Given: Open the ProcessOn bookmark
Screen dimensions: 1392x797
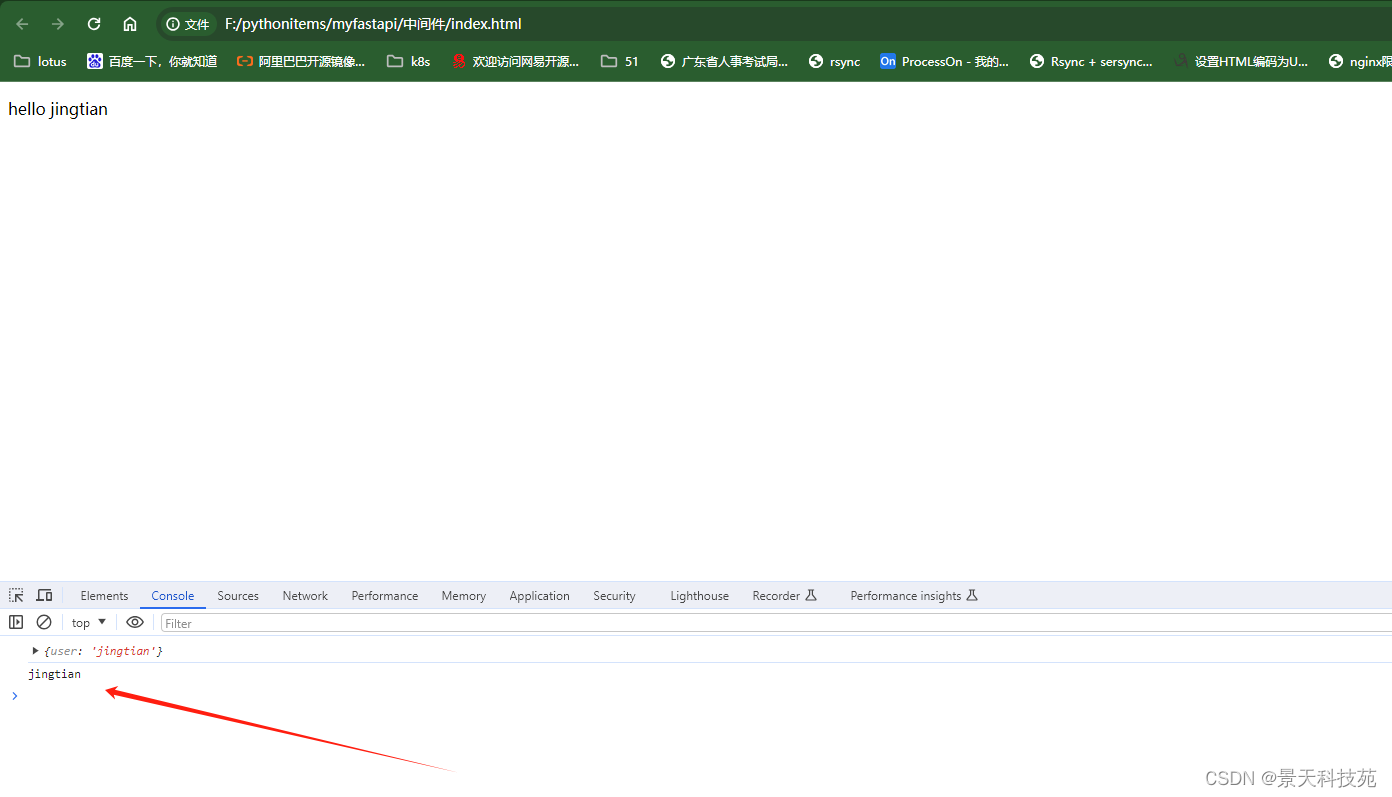Looking at the screenshot, I should tap(944, 61).
